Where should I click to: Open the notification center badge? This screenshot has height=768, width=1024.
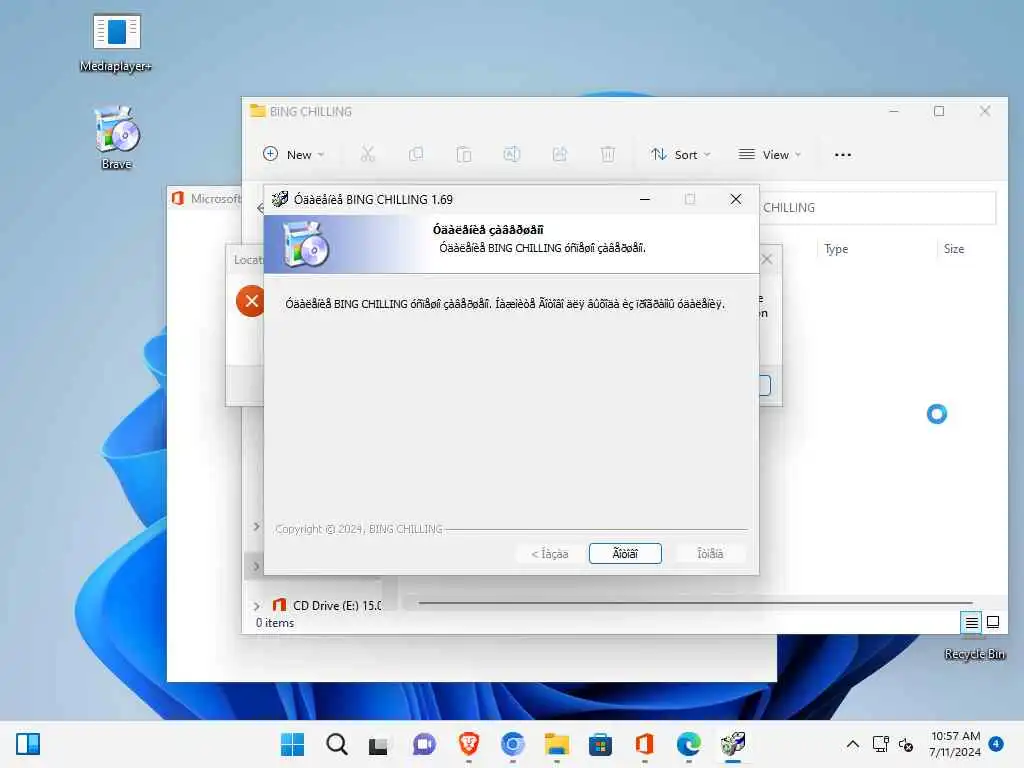[x=996, y=744]
